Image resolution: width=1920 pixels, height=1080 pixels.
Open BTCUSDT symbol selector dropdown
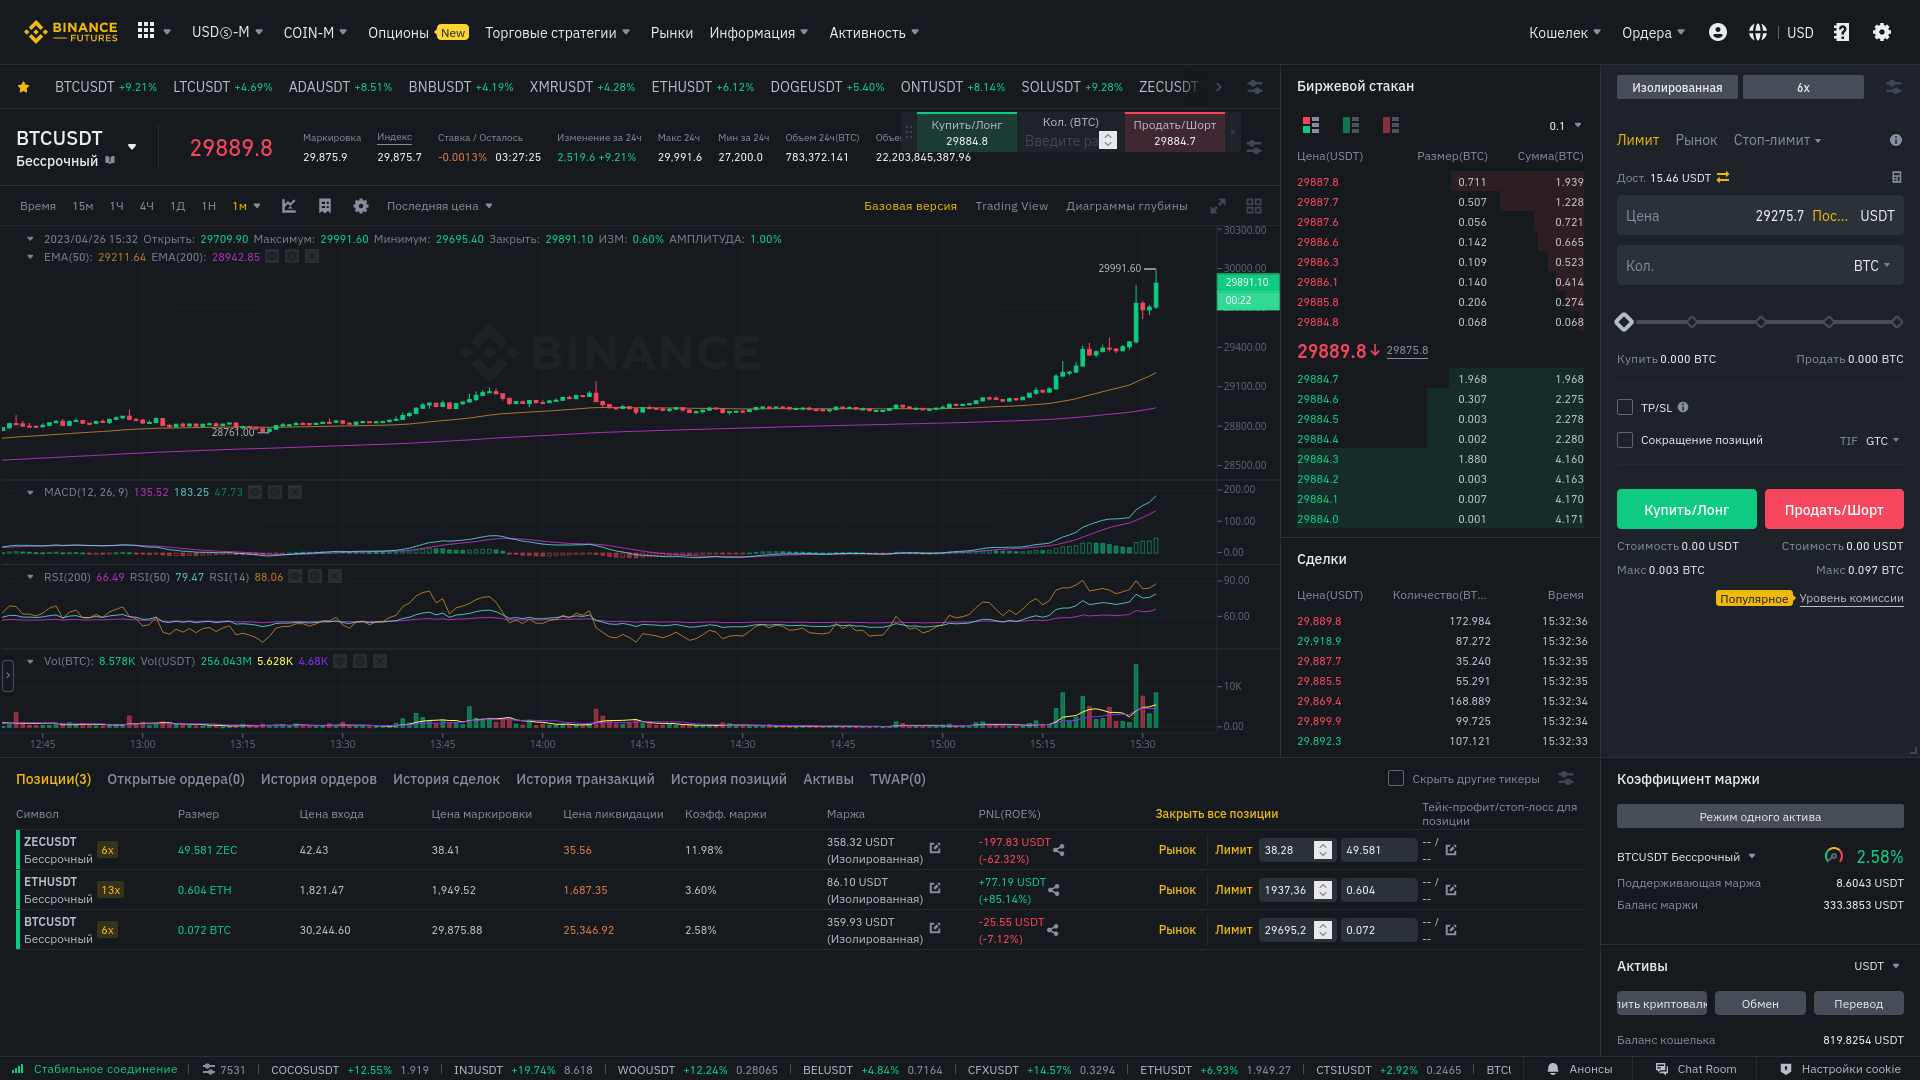pyautogui.click(x=132, y=147)
